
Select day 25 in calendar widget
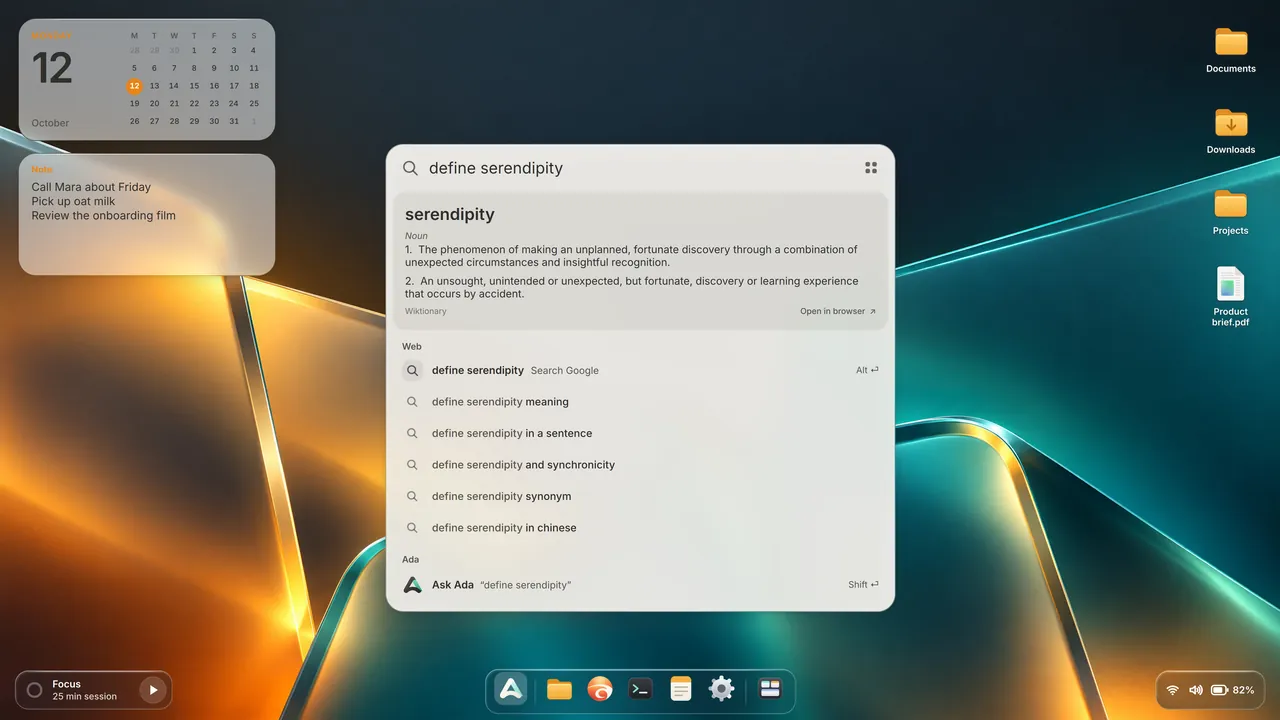point(254,103)
